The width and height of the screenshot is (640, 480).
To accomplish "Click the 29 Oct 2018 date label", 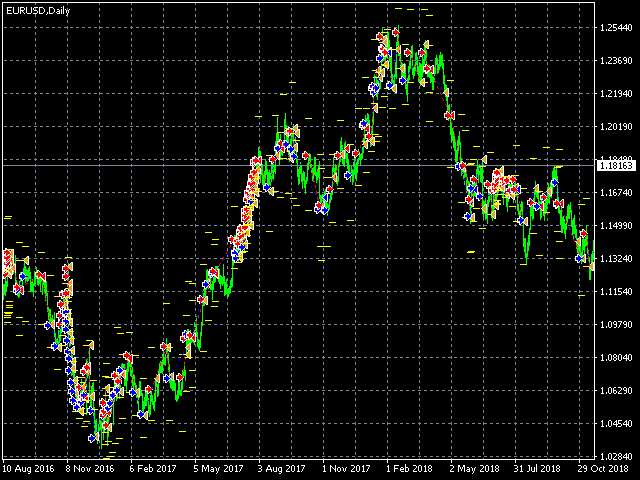I will [x=603, y=469].
